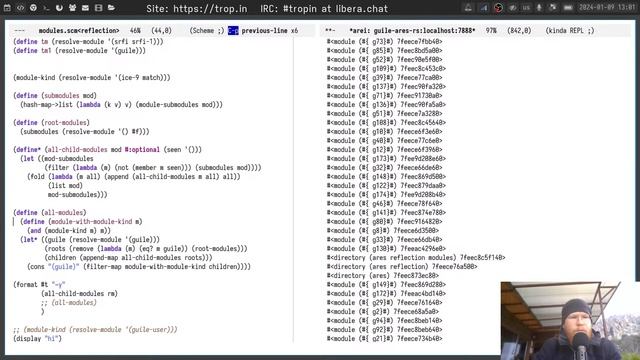Click the code brackets workspace icon
This screenshot has width=640, height=360.
(20, 8)
